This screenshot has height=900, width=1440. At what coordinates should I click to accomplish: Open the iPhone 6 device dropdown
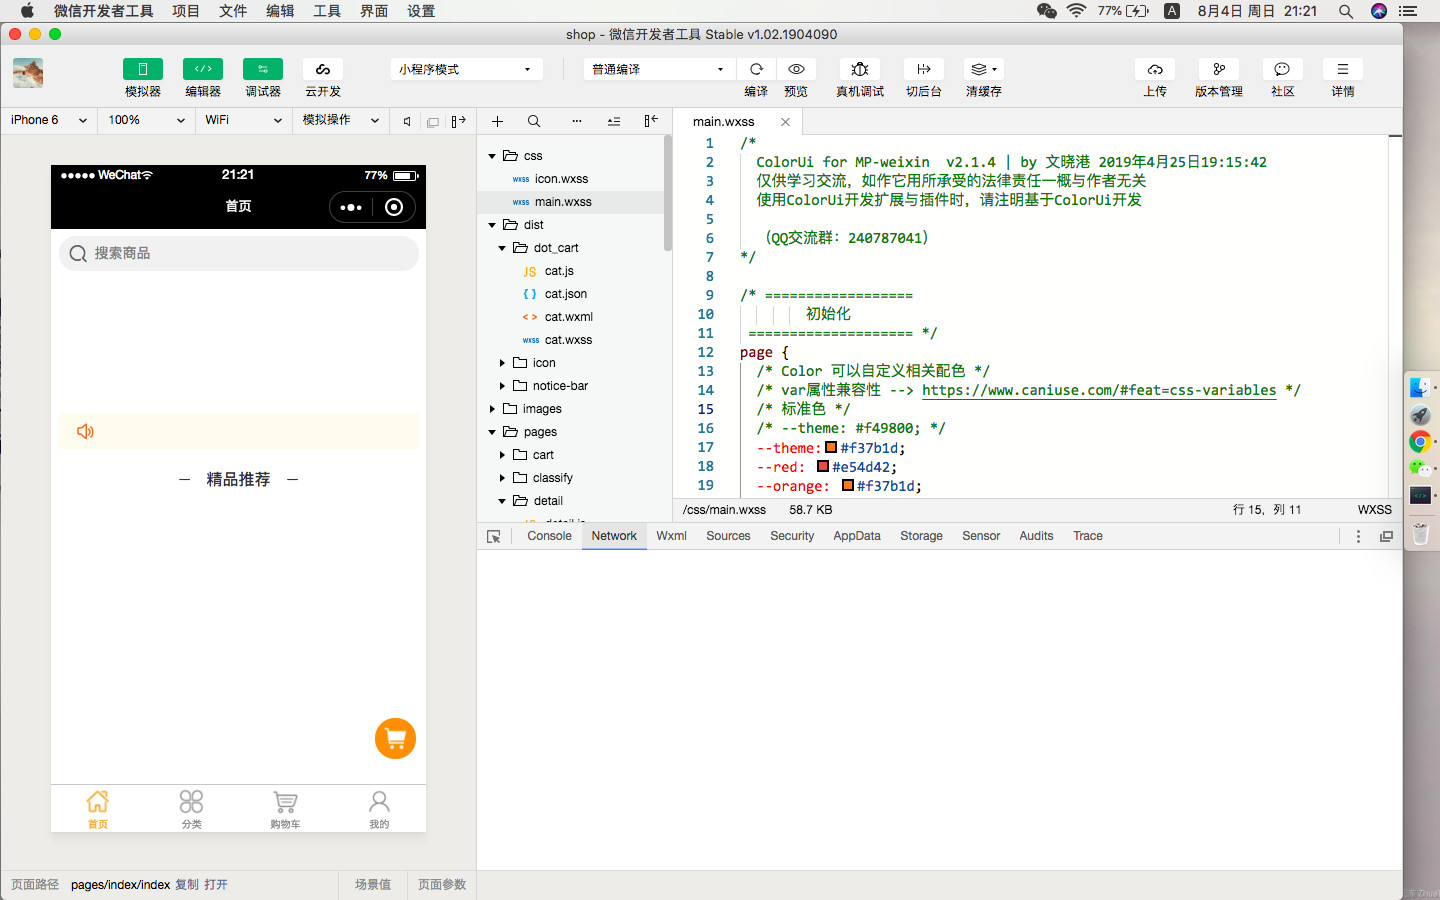(48, 120)
